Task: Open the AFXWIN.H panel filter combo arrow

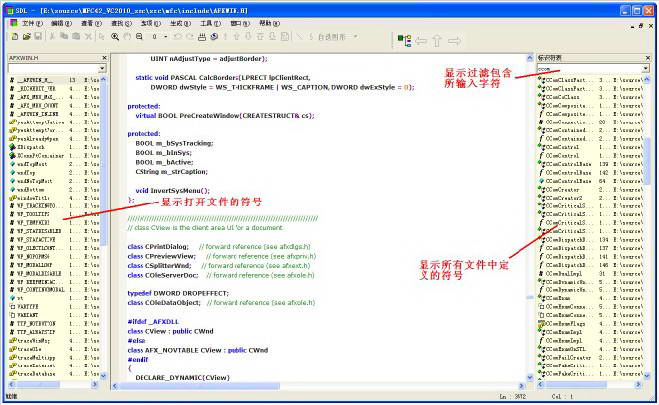Action: [x=103, y=68]
